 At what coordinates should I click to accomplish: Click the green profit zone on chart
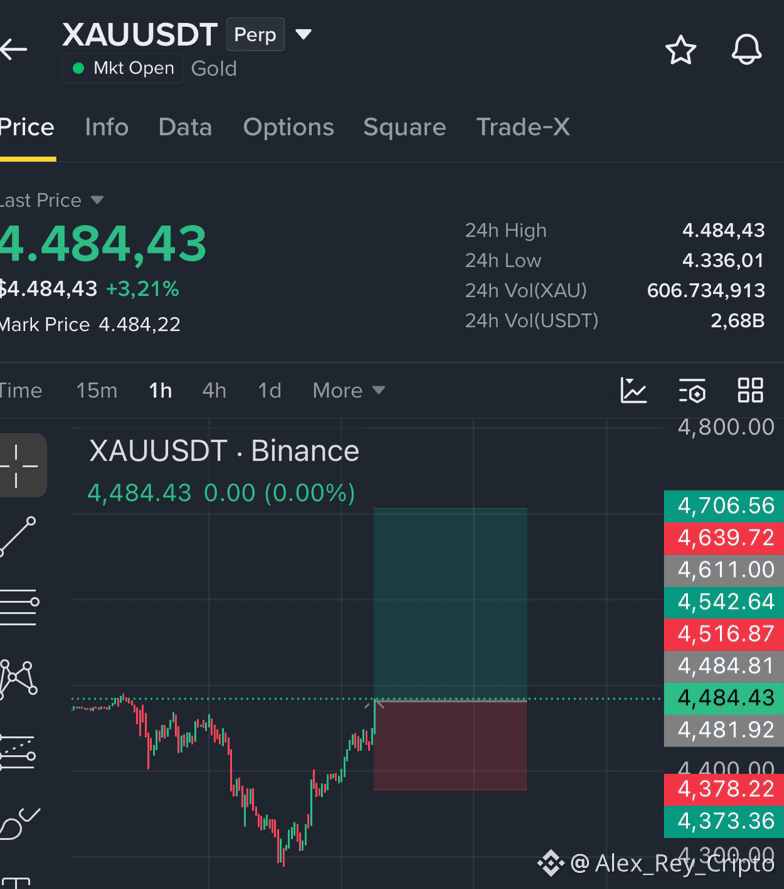coord(450,604)
